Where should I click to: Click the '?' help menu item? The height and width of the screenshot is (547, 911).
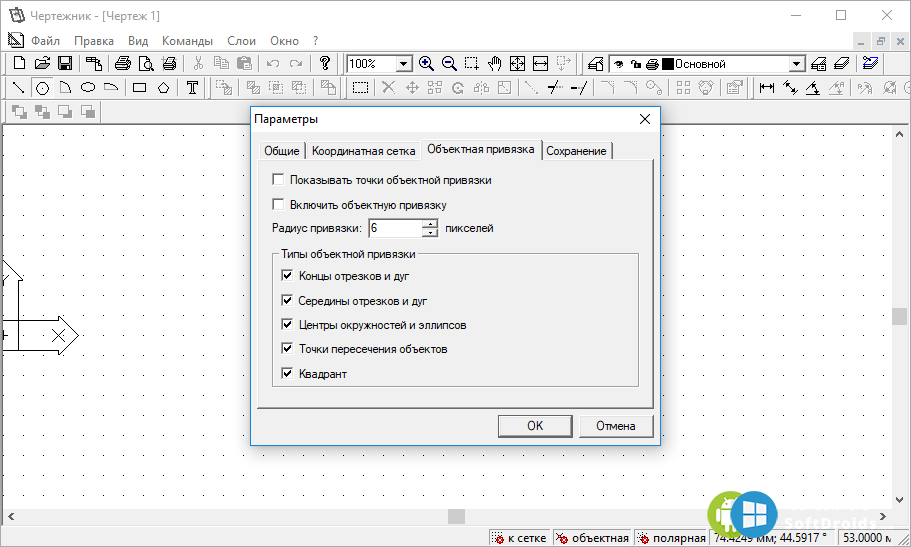point(315,41)
